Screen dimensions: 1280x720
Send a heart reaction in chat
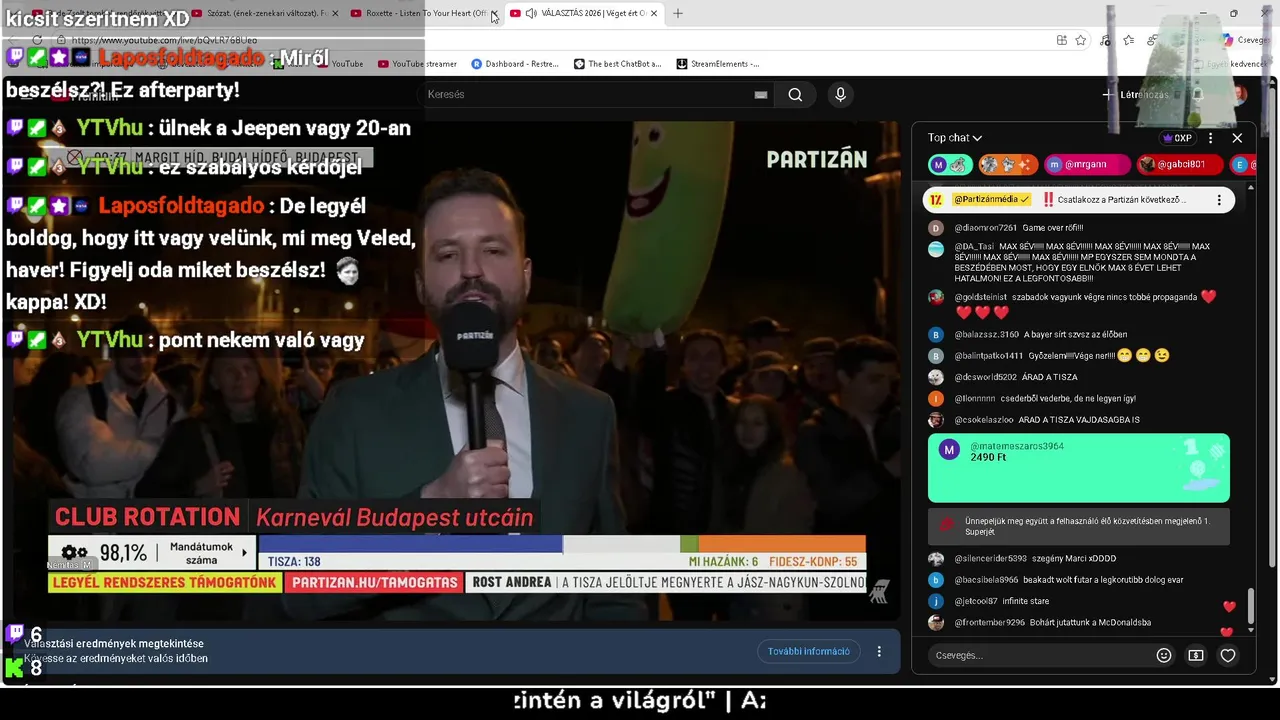coord(1228,656)
